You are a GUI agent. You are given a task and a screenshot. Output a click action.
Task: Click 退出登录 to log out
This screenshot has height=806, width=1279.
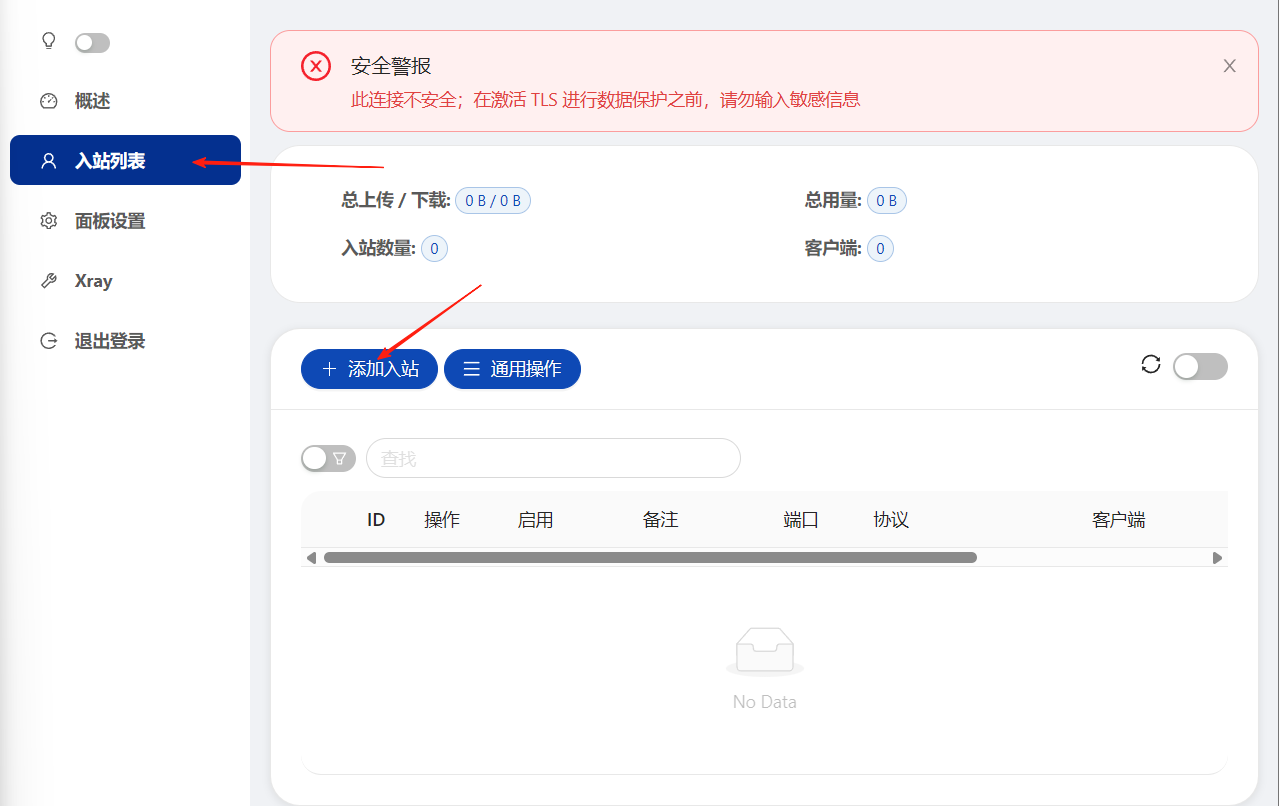coord(110,341)
